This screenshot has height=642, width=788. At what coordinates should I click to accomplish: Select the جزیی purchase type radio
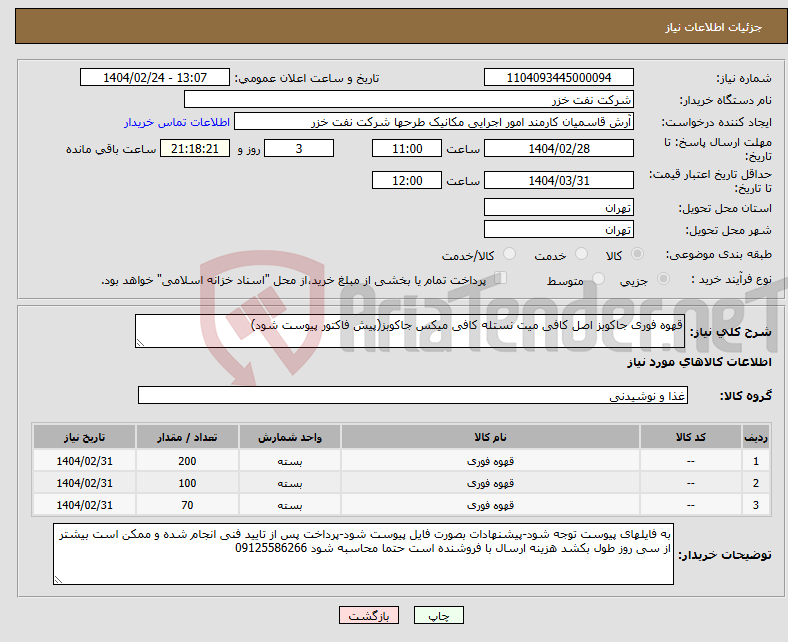point(663,279)
